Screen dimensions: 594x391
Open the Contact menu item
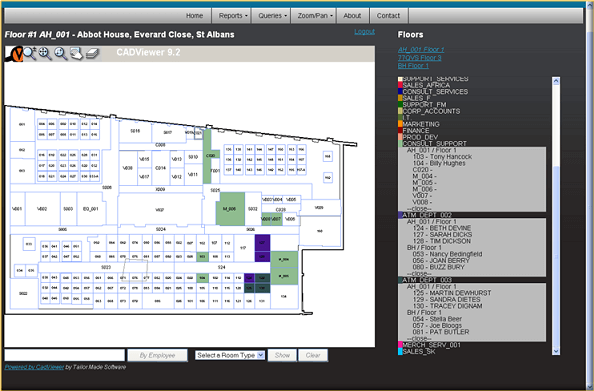(388, 16)
